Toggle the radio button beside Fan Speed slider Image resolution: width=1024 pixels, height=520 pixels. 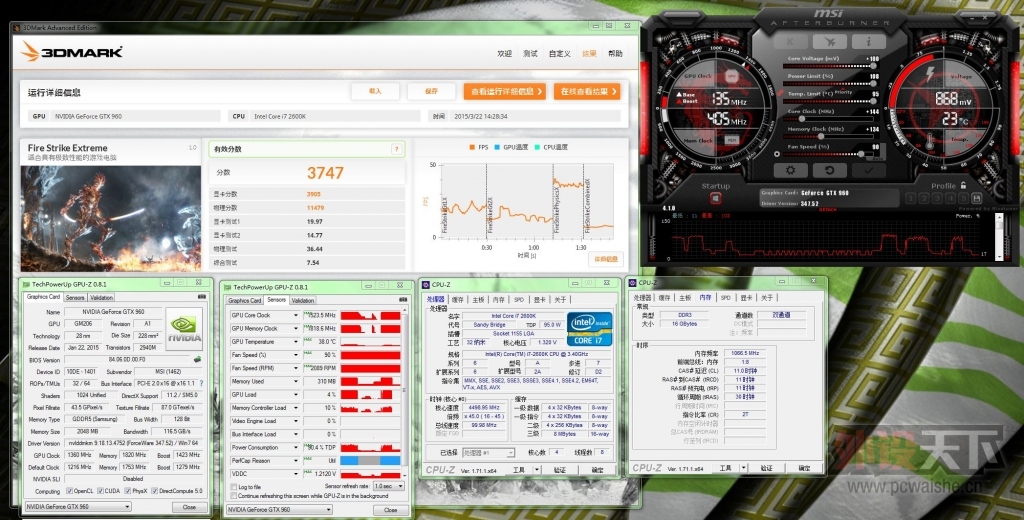(777, 154)
